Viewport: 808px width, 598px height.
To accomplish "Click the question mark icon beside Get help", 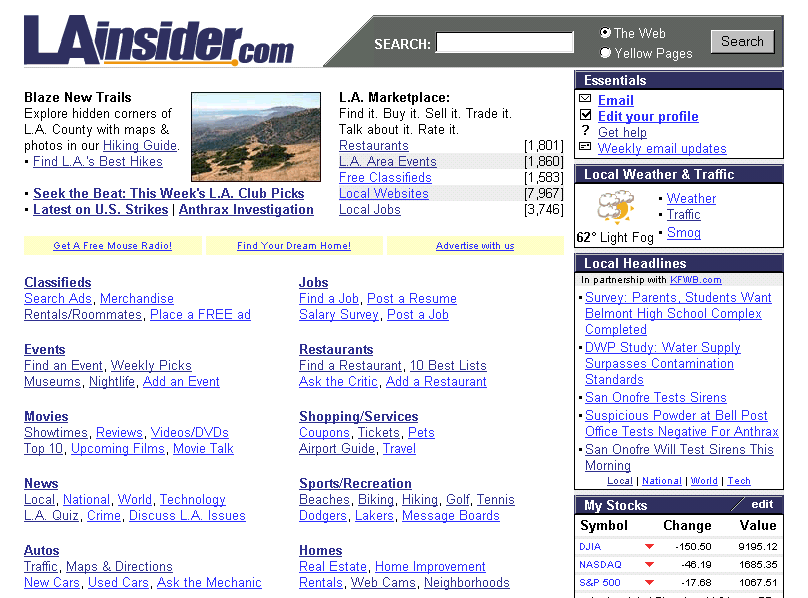I will (585, 132).
